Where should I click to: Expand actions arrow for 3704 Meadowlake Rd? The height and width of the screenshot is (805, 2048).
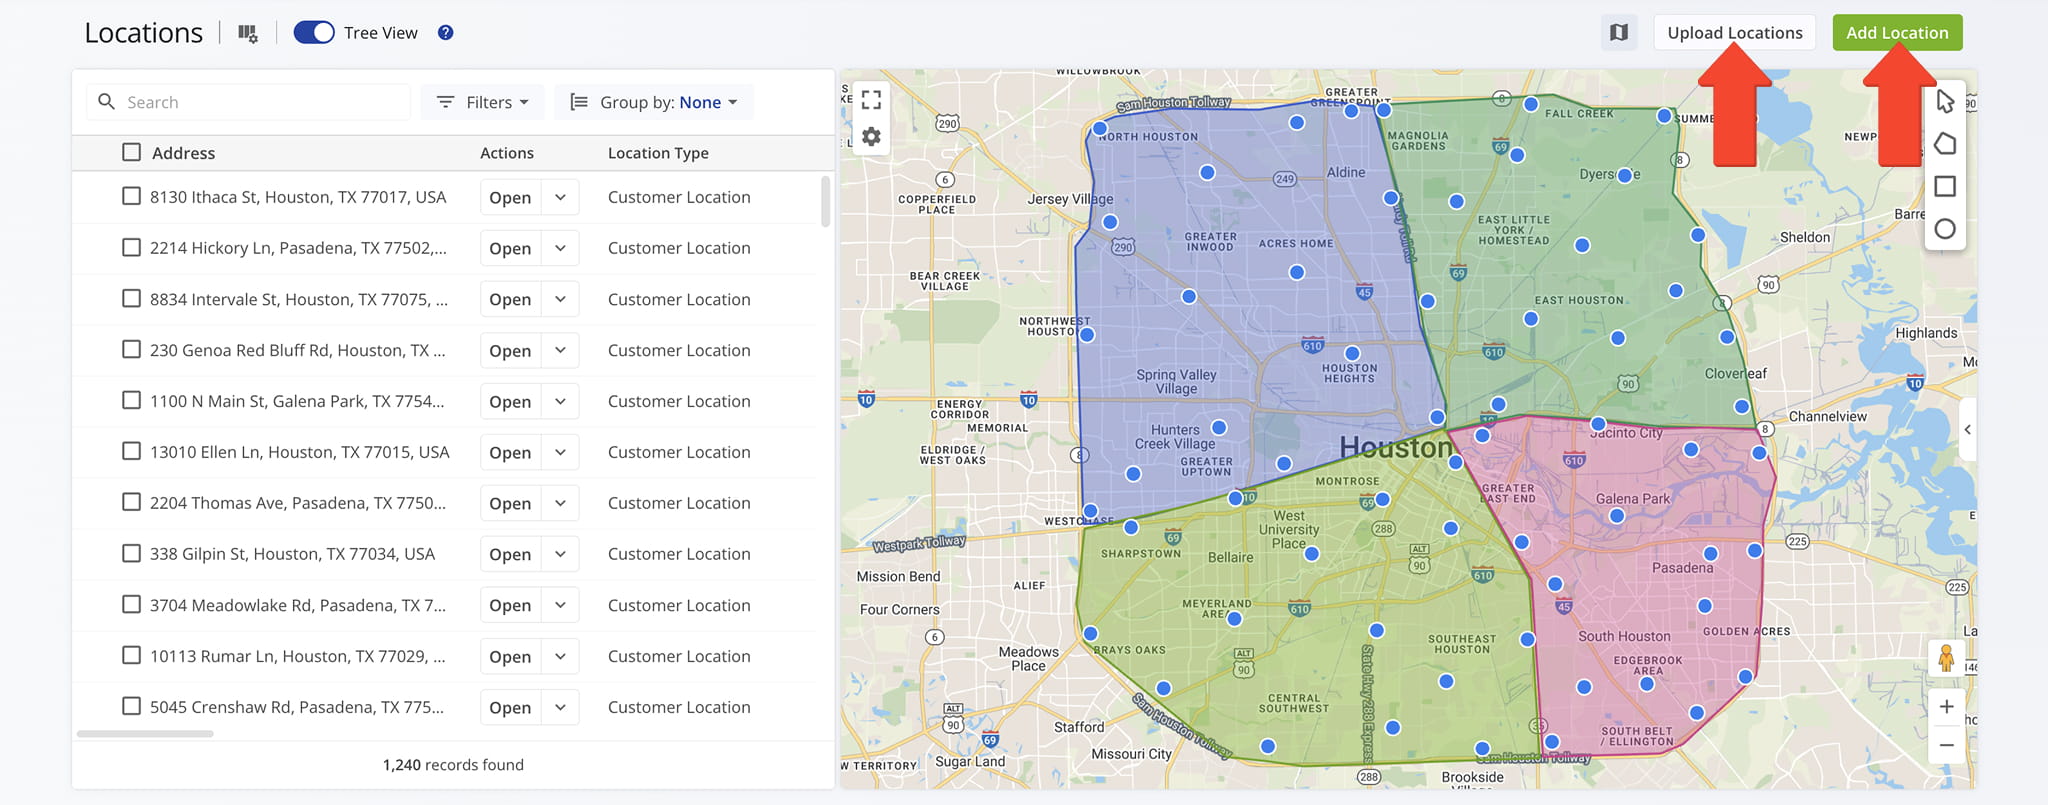pyautogui.click(x=560, y=605)
